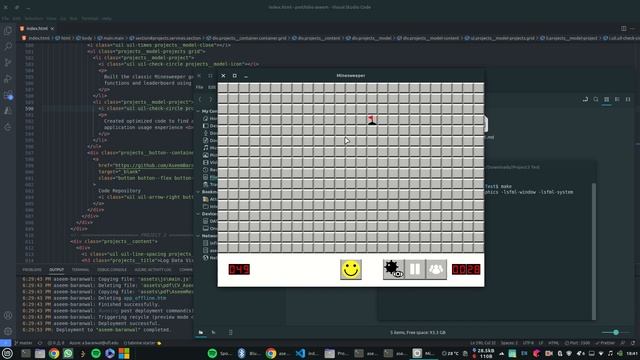This screenshot has height=360, width=640.
Task: Collapse Bookmarks section in file manager
Action: click(x=199, y=192)
